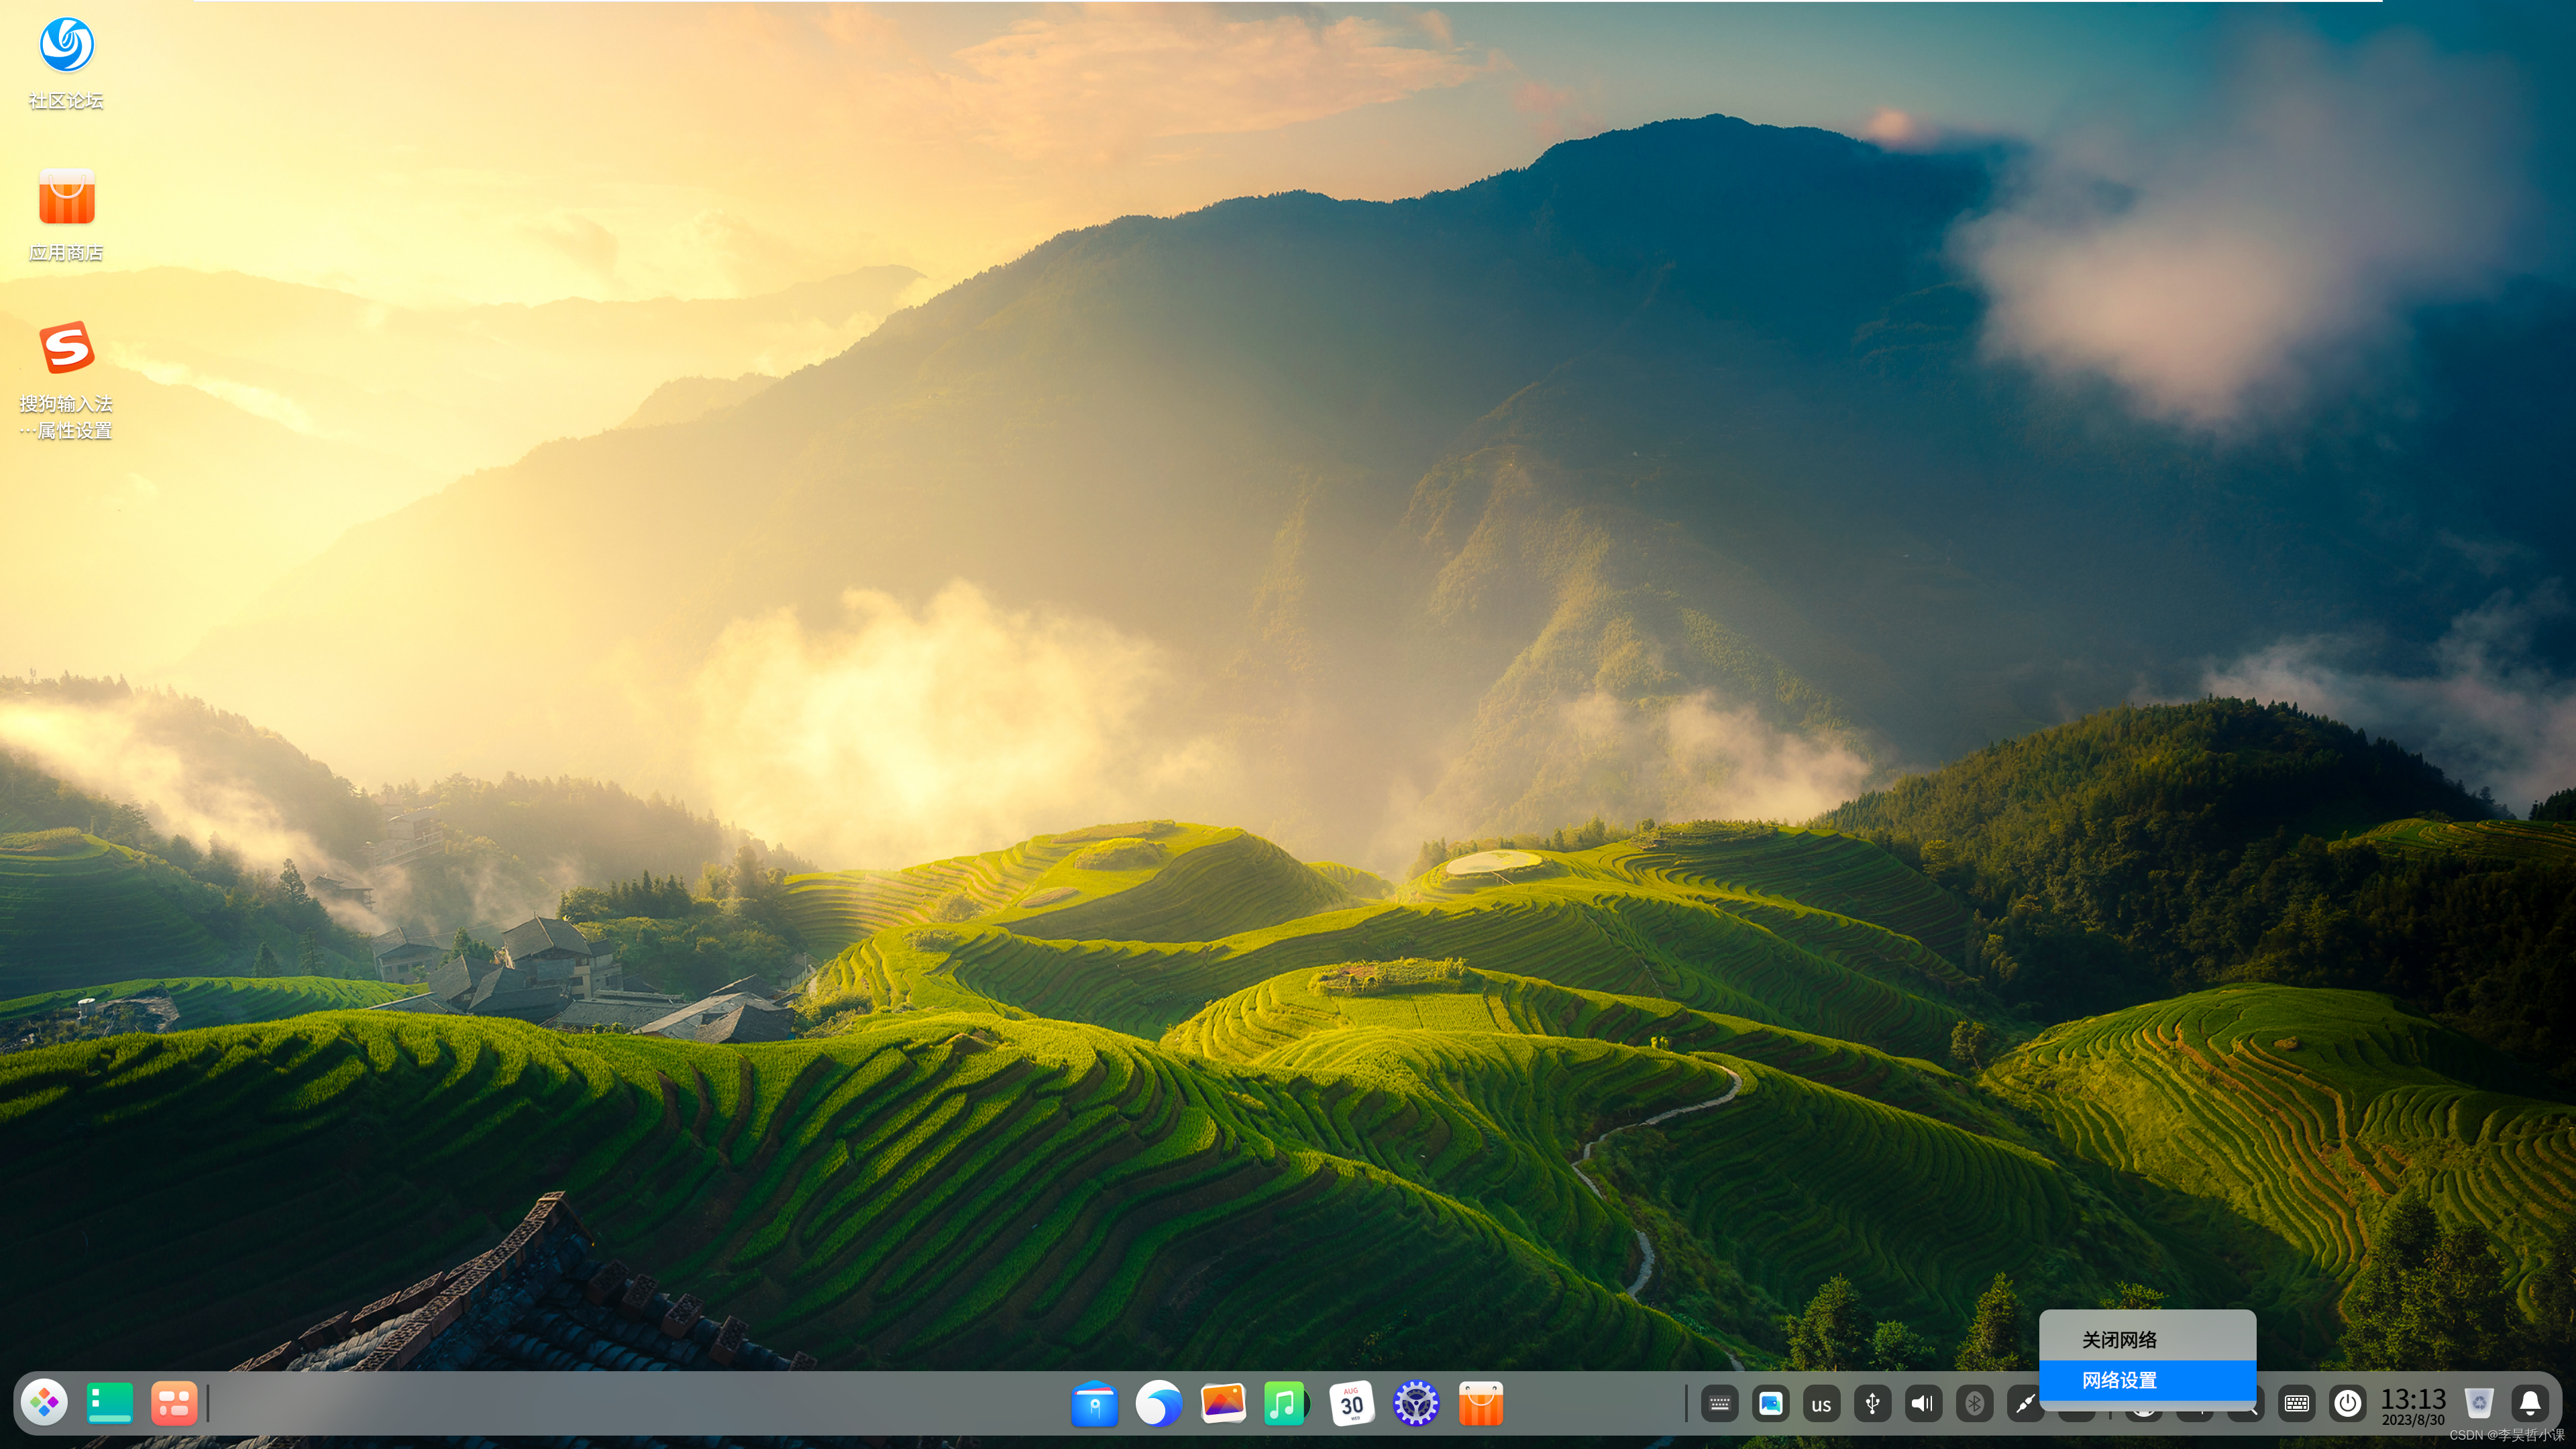This screenshot has width=2576, height=1449.
Task: Open the multitasking view dock icon
Action: click(174, 1403)
